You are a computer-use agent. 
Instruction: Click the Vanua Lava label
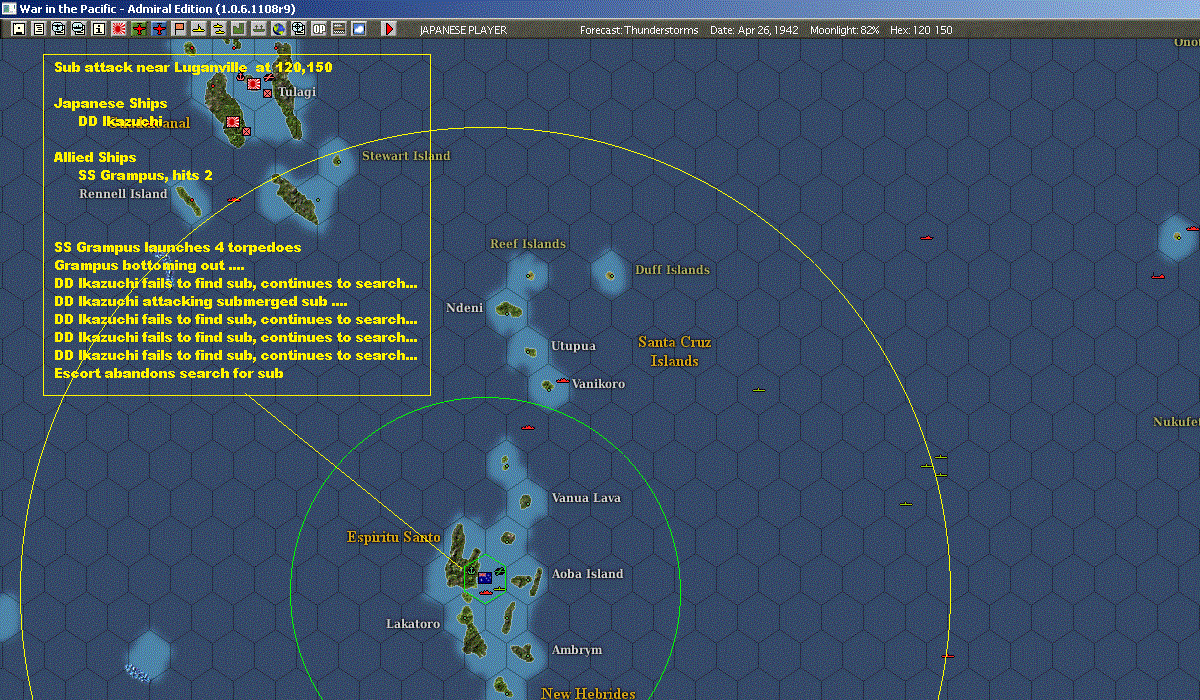pyautogui.click(x=586, y=498)
